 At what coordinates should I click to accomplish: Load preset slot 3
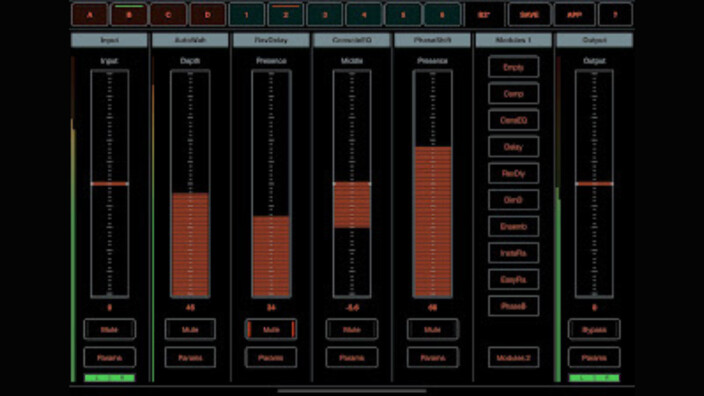click(325, 15)
